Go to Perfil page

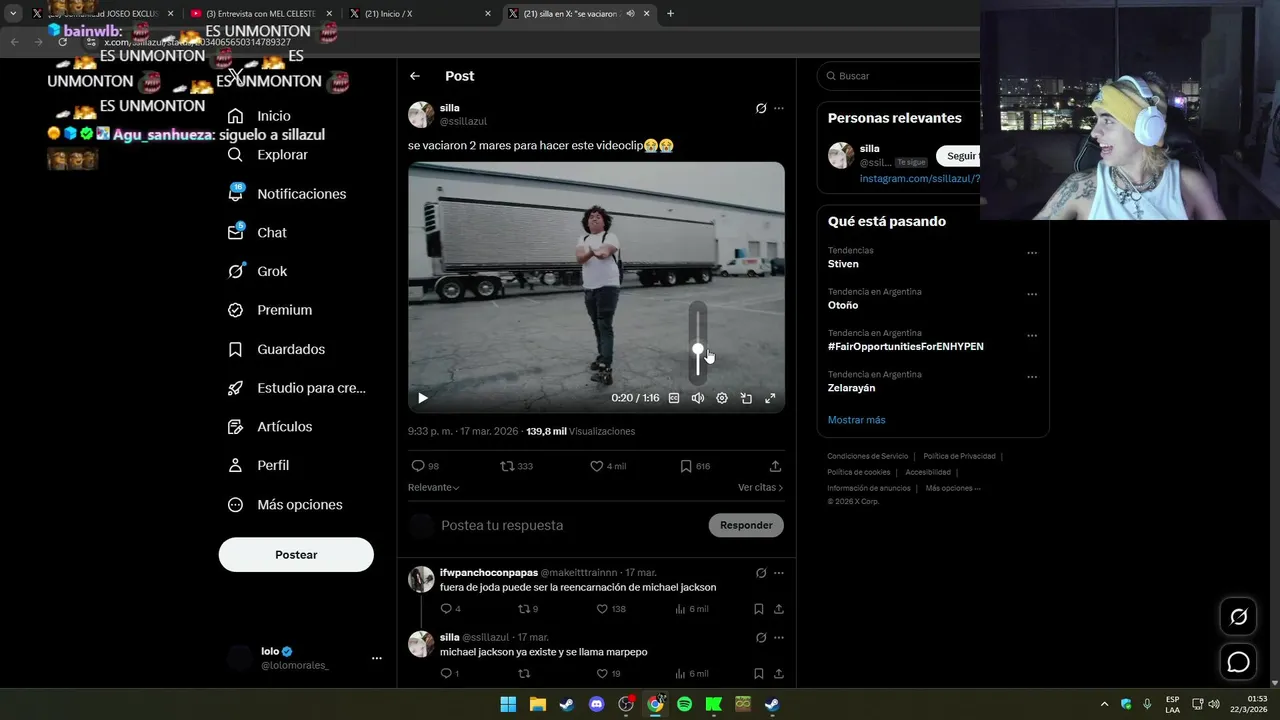tap(258, 465)
